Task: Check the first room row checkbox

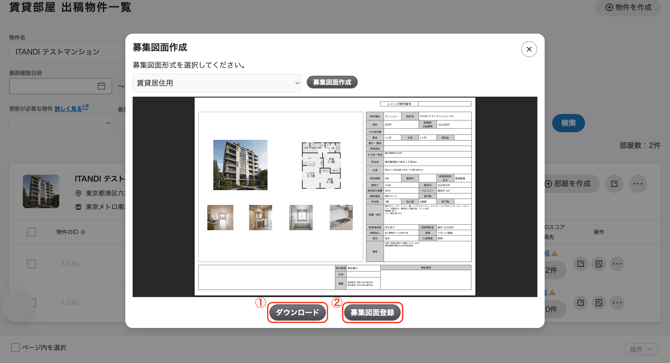Action: 31,263
